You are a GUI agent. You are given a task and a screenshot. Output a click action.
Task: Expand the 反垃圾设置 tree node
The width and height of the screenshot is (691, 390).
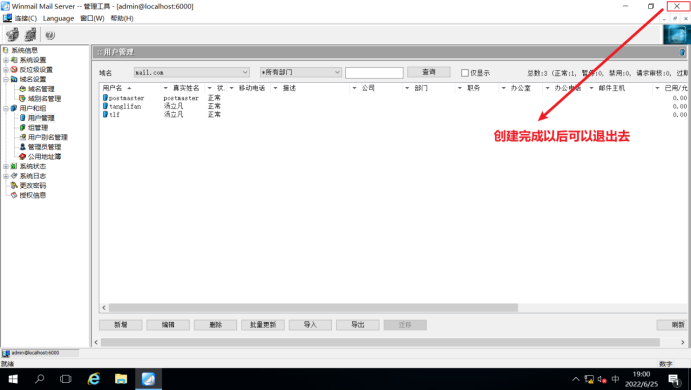click(x=6, y=70)
